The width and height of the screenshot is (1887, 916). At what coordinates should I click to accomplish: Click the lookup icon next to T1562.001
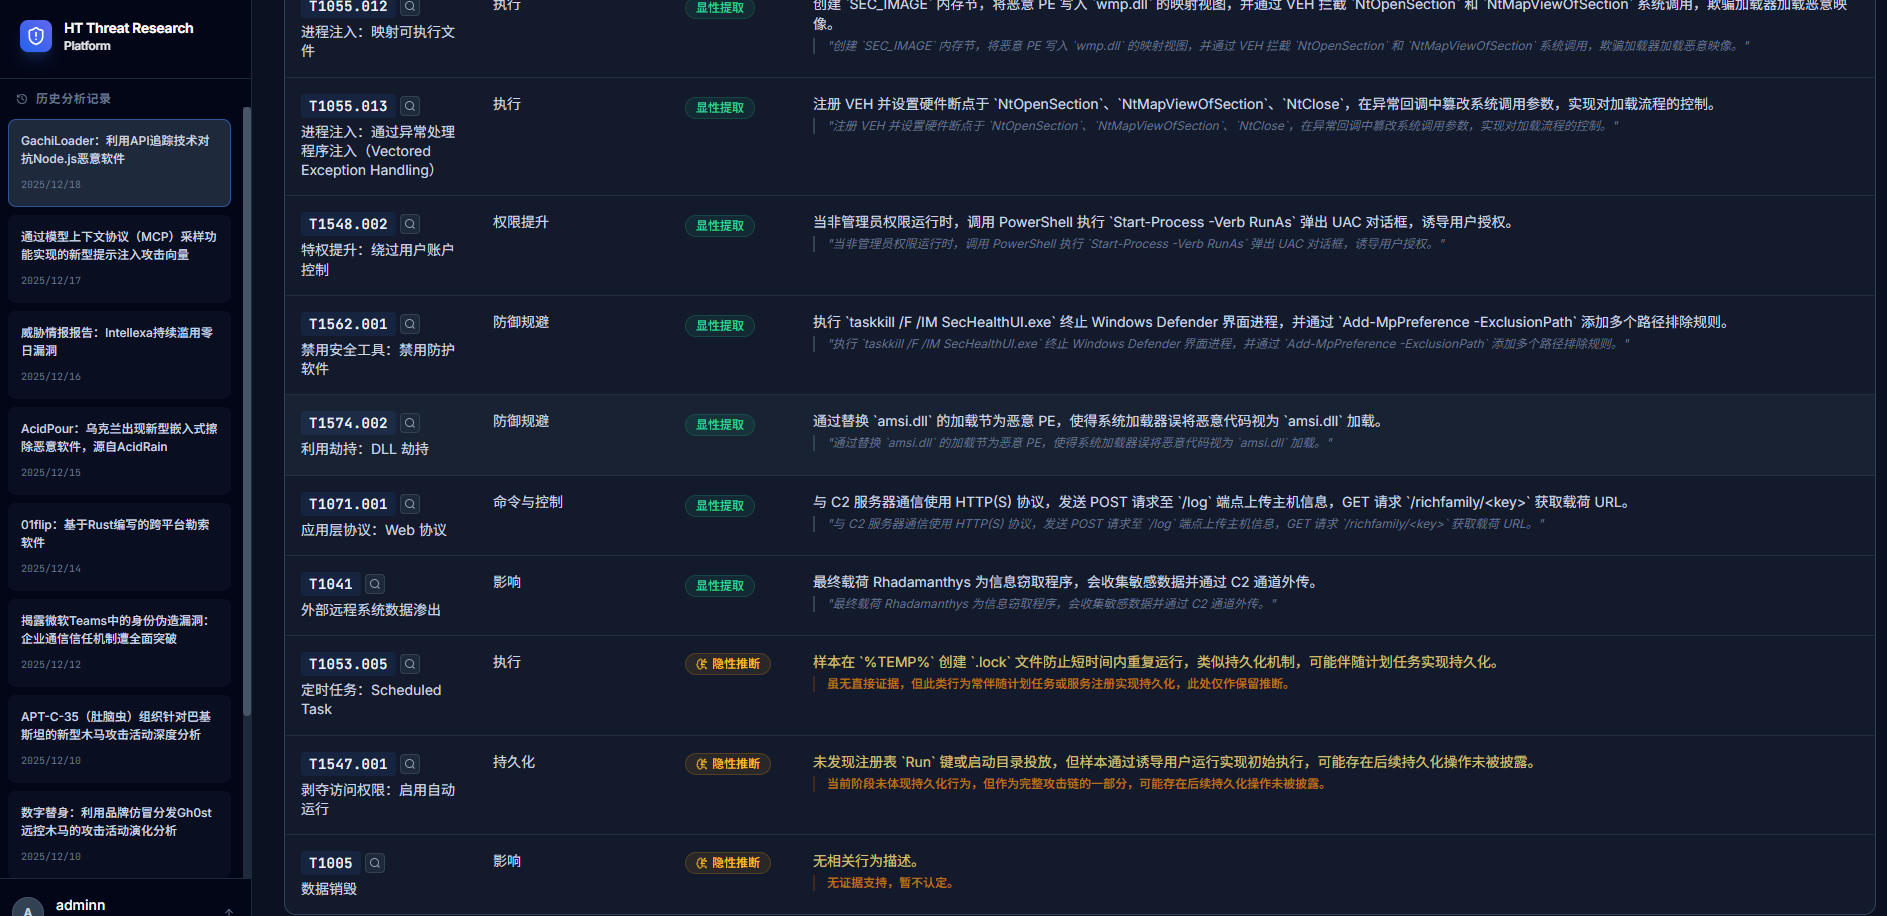410,324
